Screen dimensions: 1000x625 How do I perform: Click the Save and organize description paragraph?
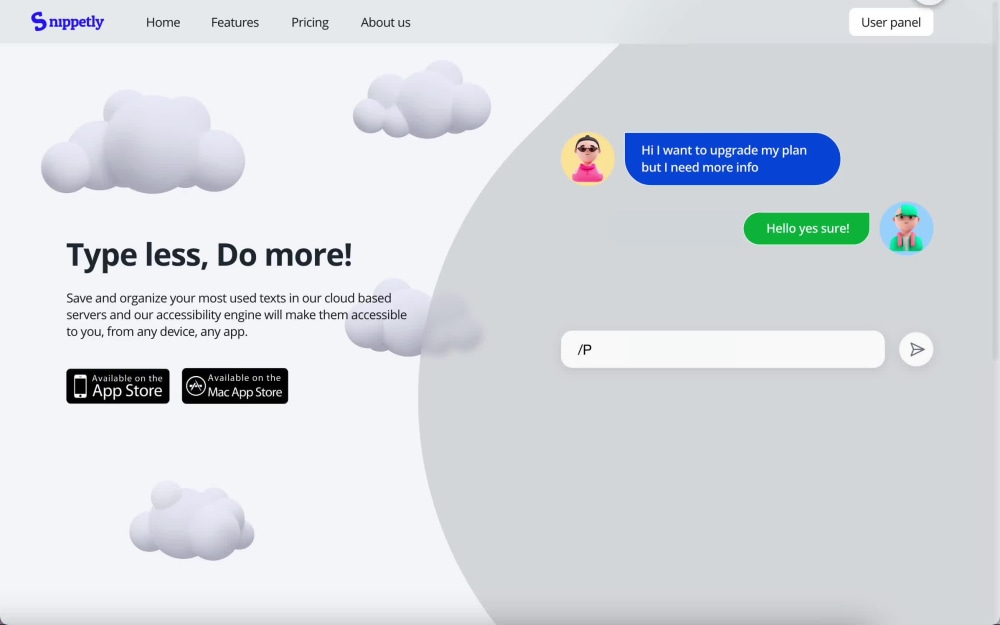coord(237,314)
